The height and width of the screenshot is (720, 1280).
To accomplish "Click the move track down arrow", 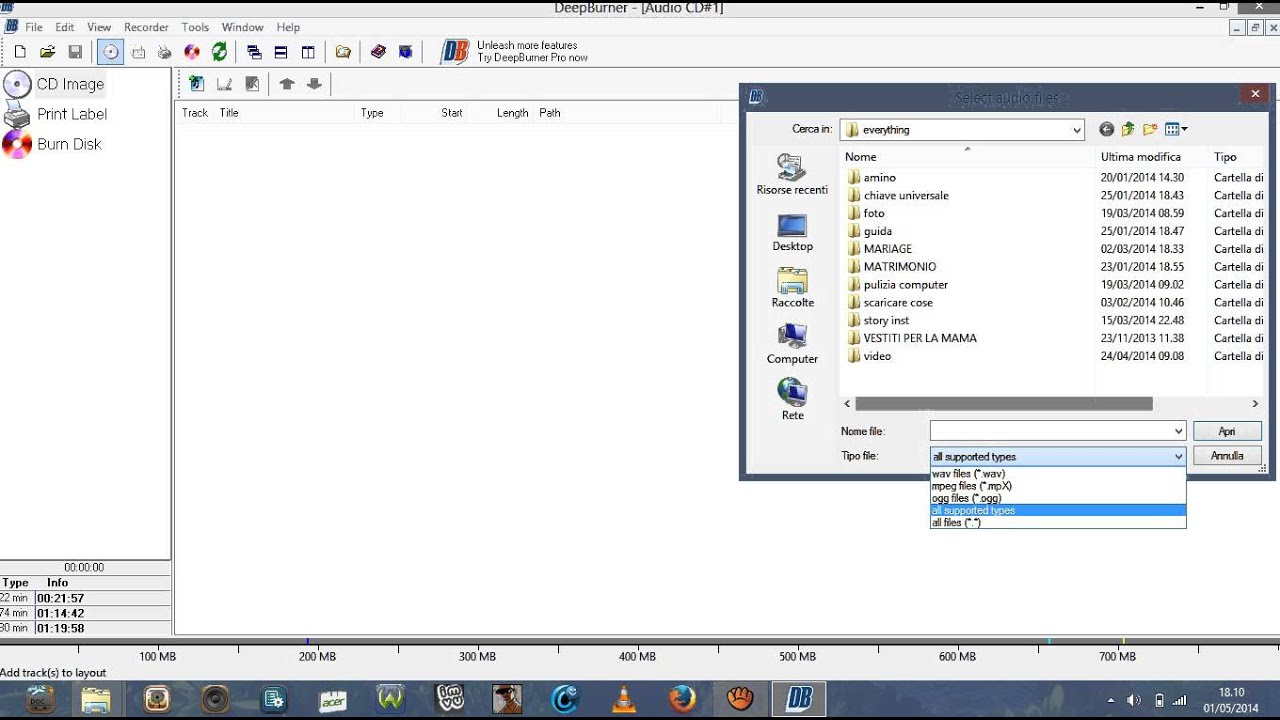I will [314, 84].
